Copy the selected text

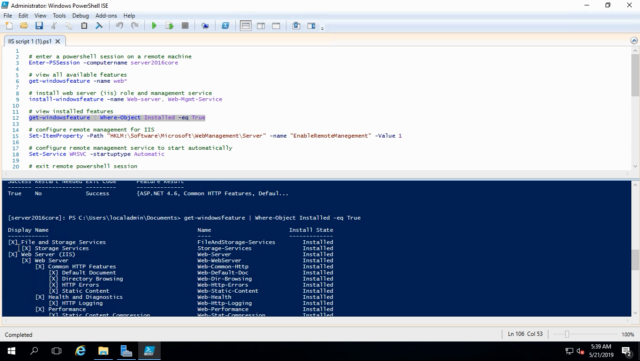click(69, 26)
